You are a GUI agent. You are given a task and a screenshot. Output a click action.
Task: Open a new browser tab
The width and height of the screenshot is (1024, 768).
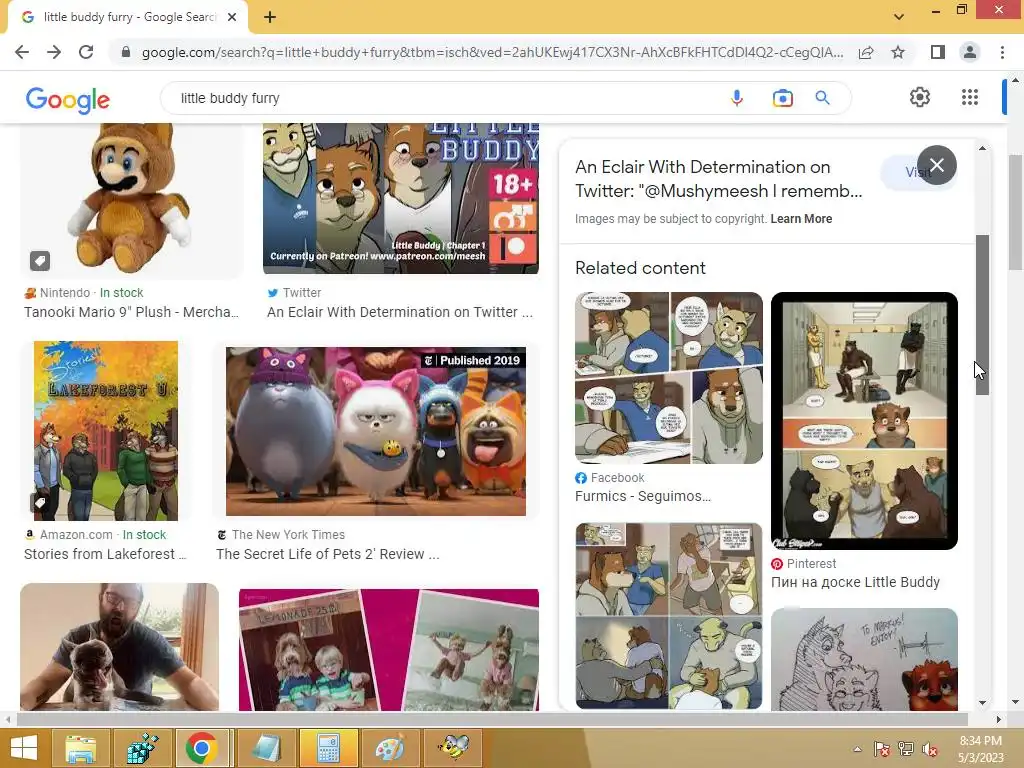click(270, 17)
